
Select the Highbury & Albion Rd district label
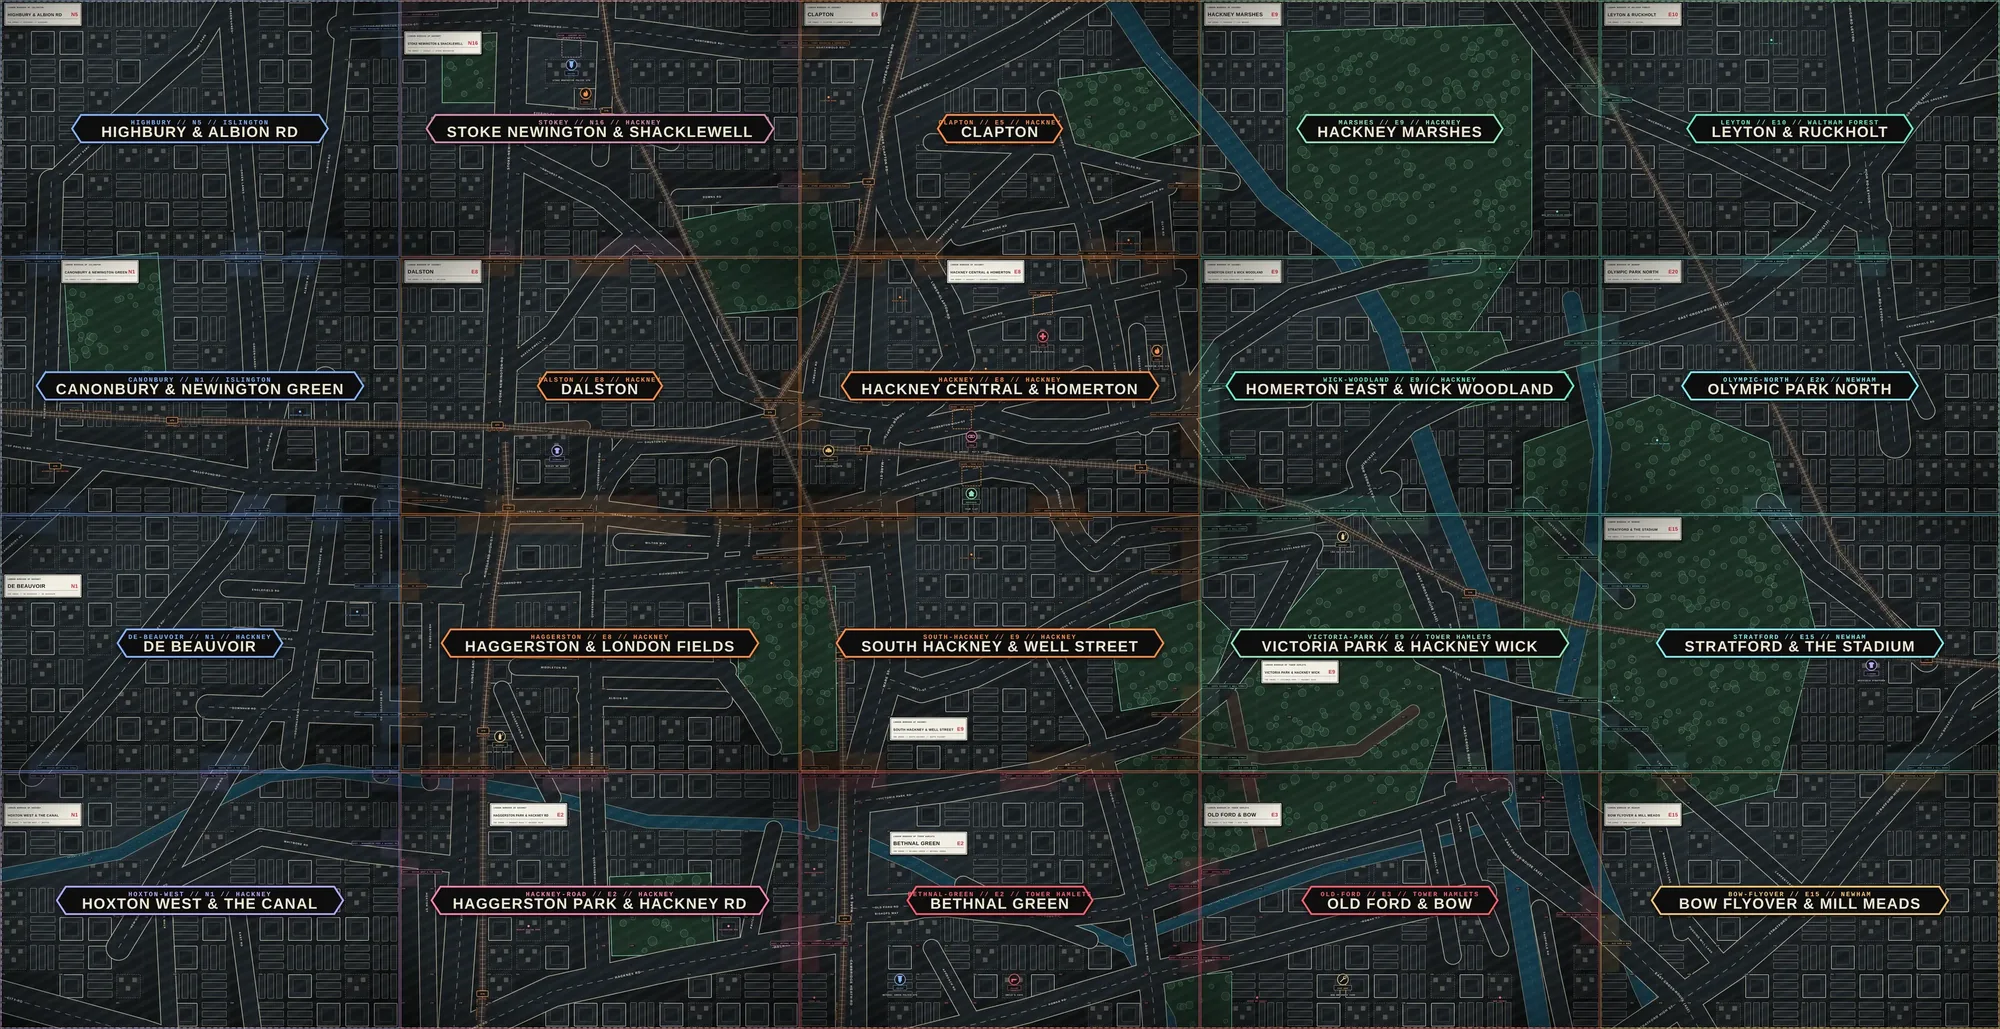click(x=200, y=129)
